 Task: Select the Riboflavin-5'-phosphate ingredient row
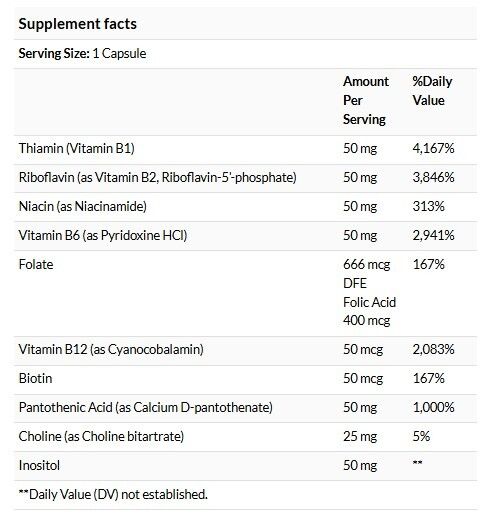click(x=245, y=178)
